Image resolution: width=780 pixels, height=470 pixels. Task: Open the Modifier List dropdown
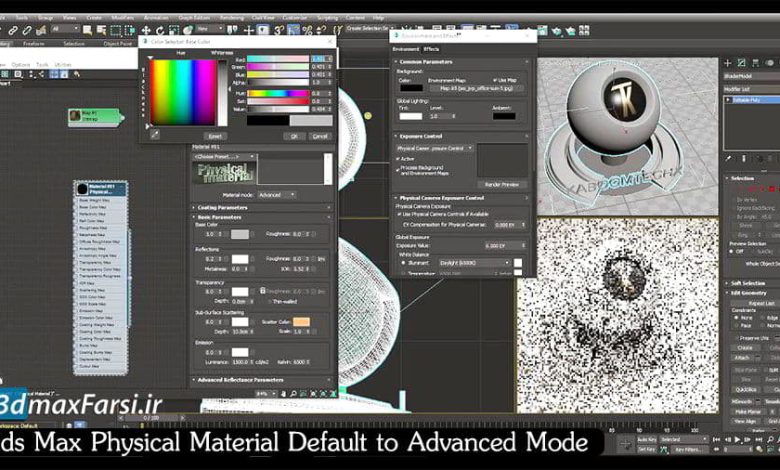752,89
